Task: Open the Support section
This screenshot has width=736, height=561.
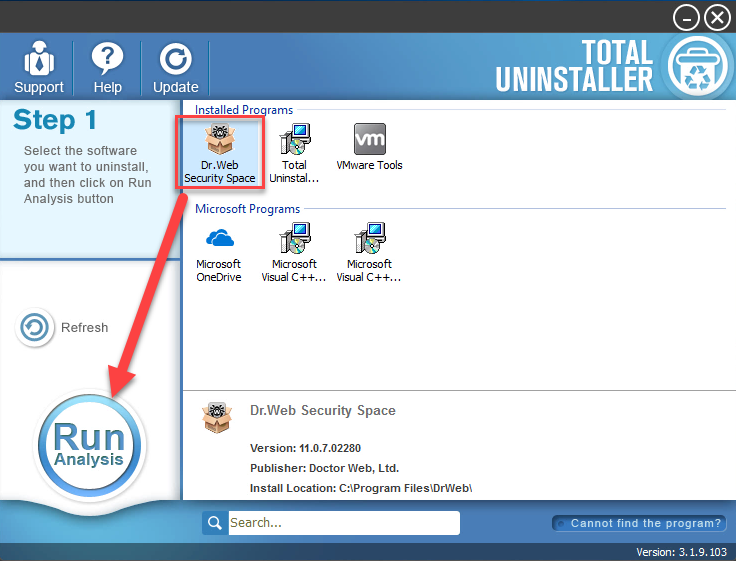Action: point(39,67)
